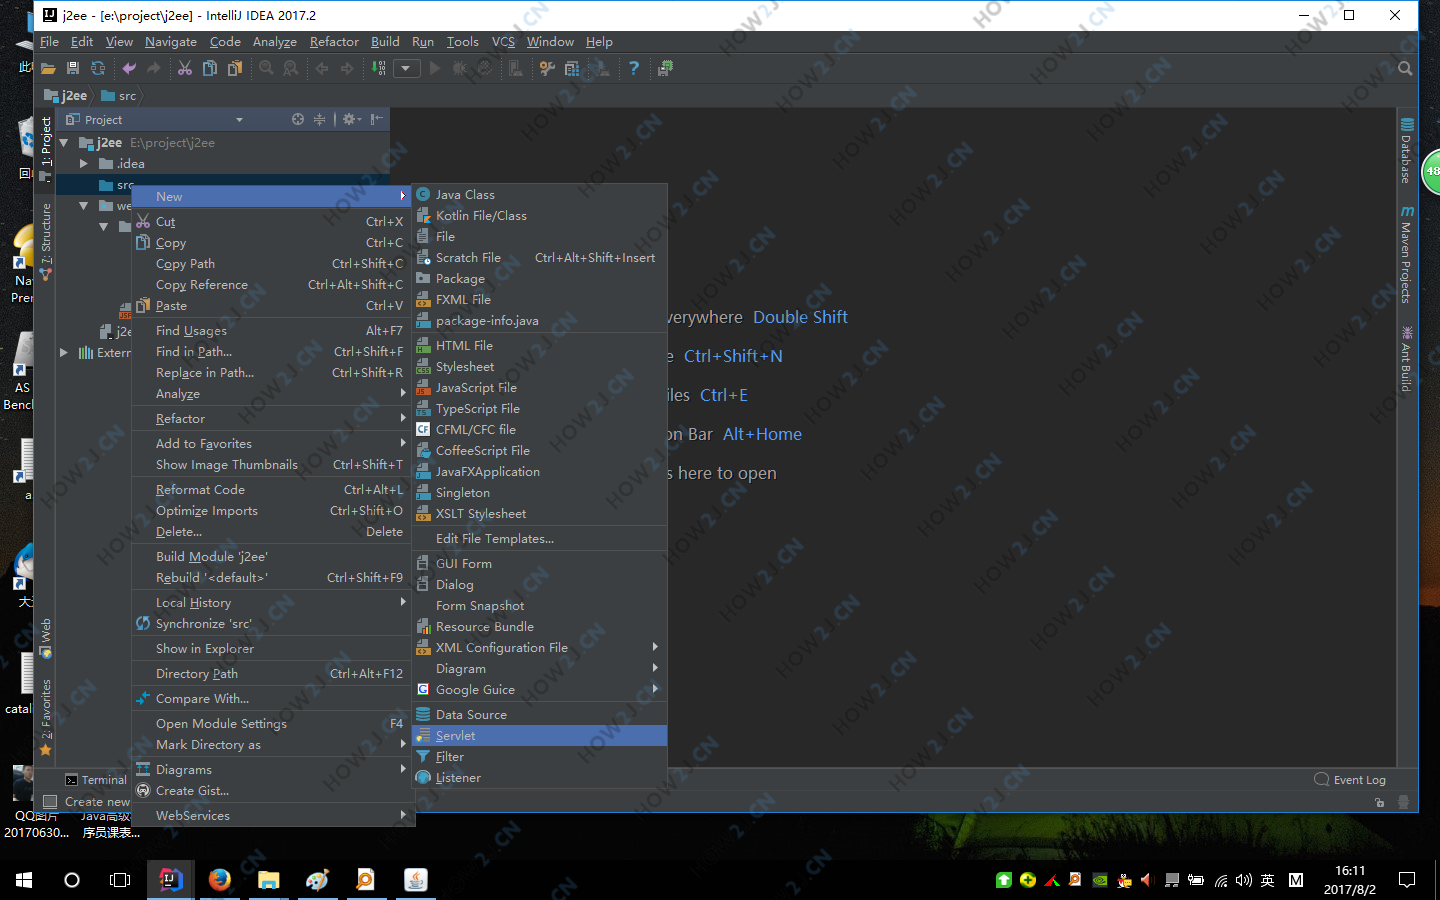Viewport: 1440px width, 900px height.
Task: Click the Replace toolbar icon
Action: pos(291,69)
